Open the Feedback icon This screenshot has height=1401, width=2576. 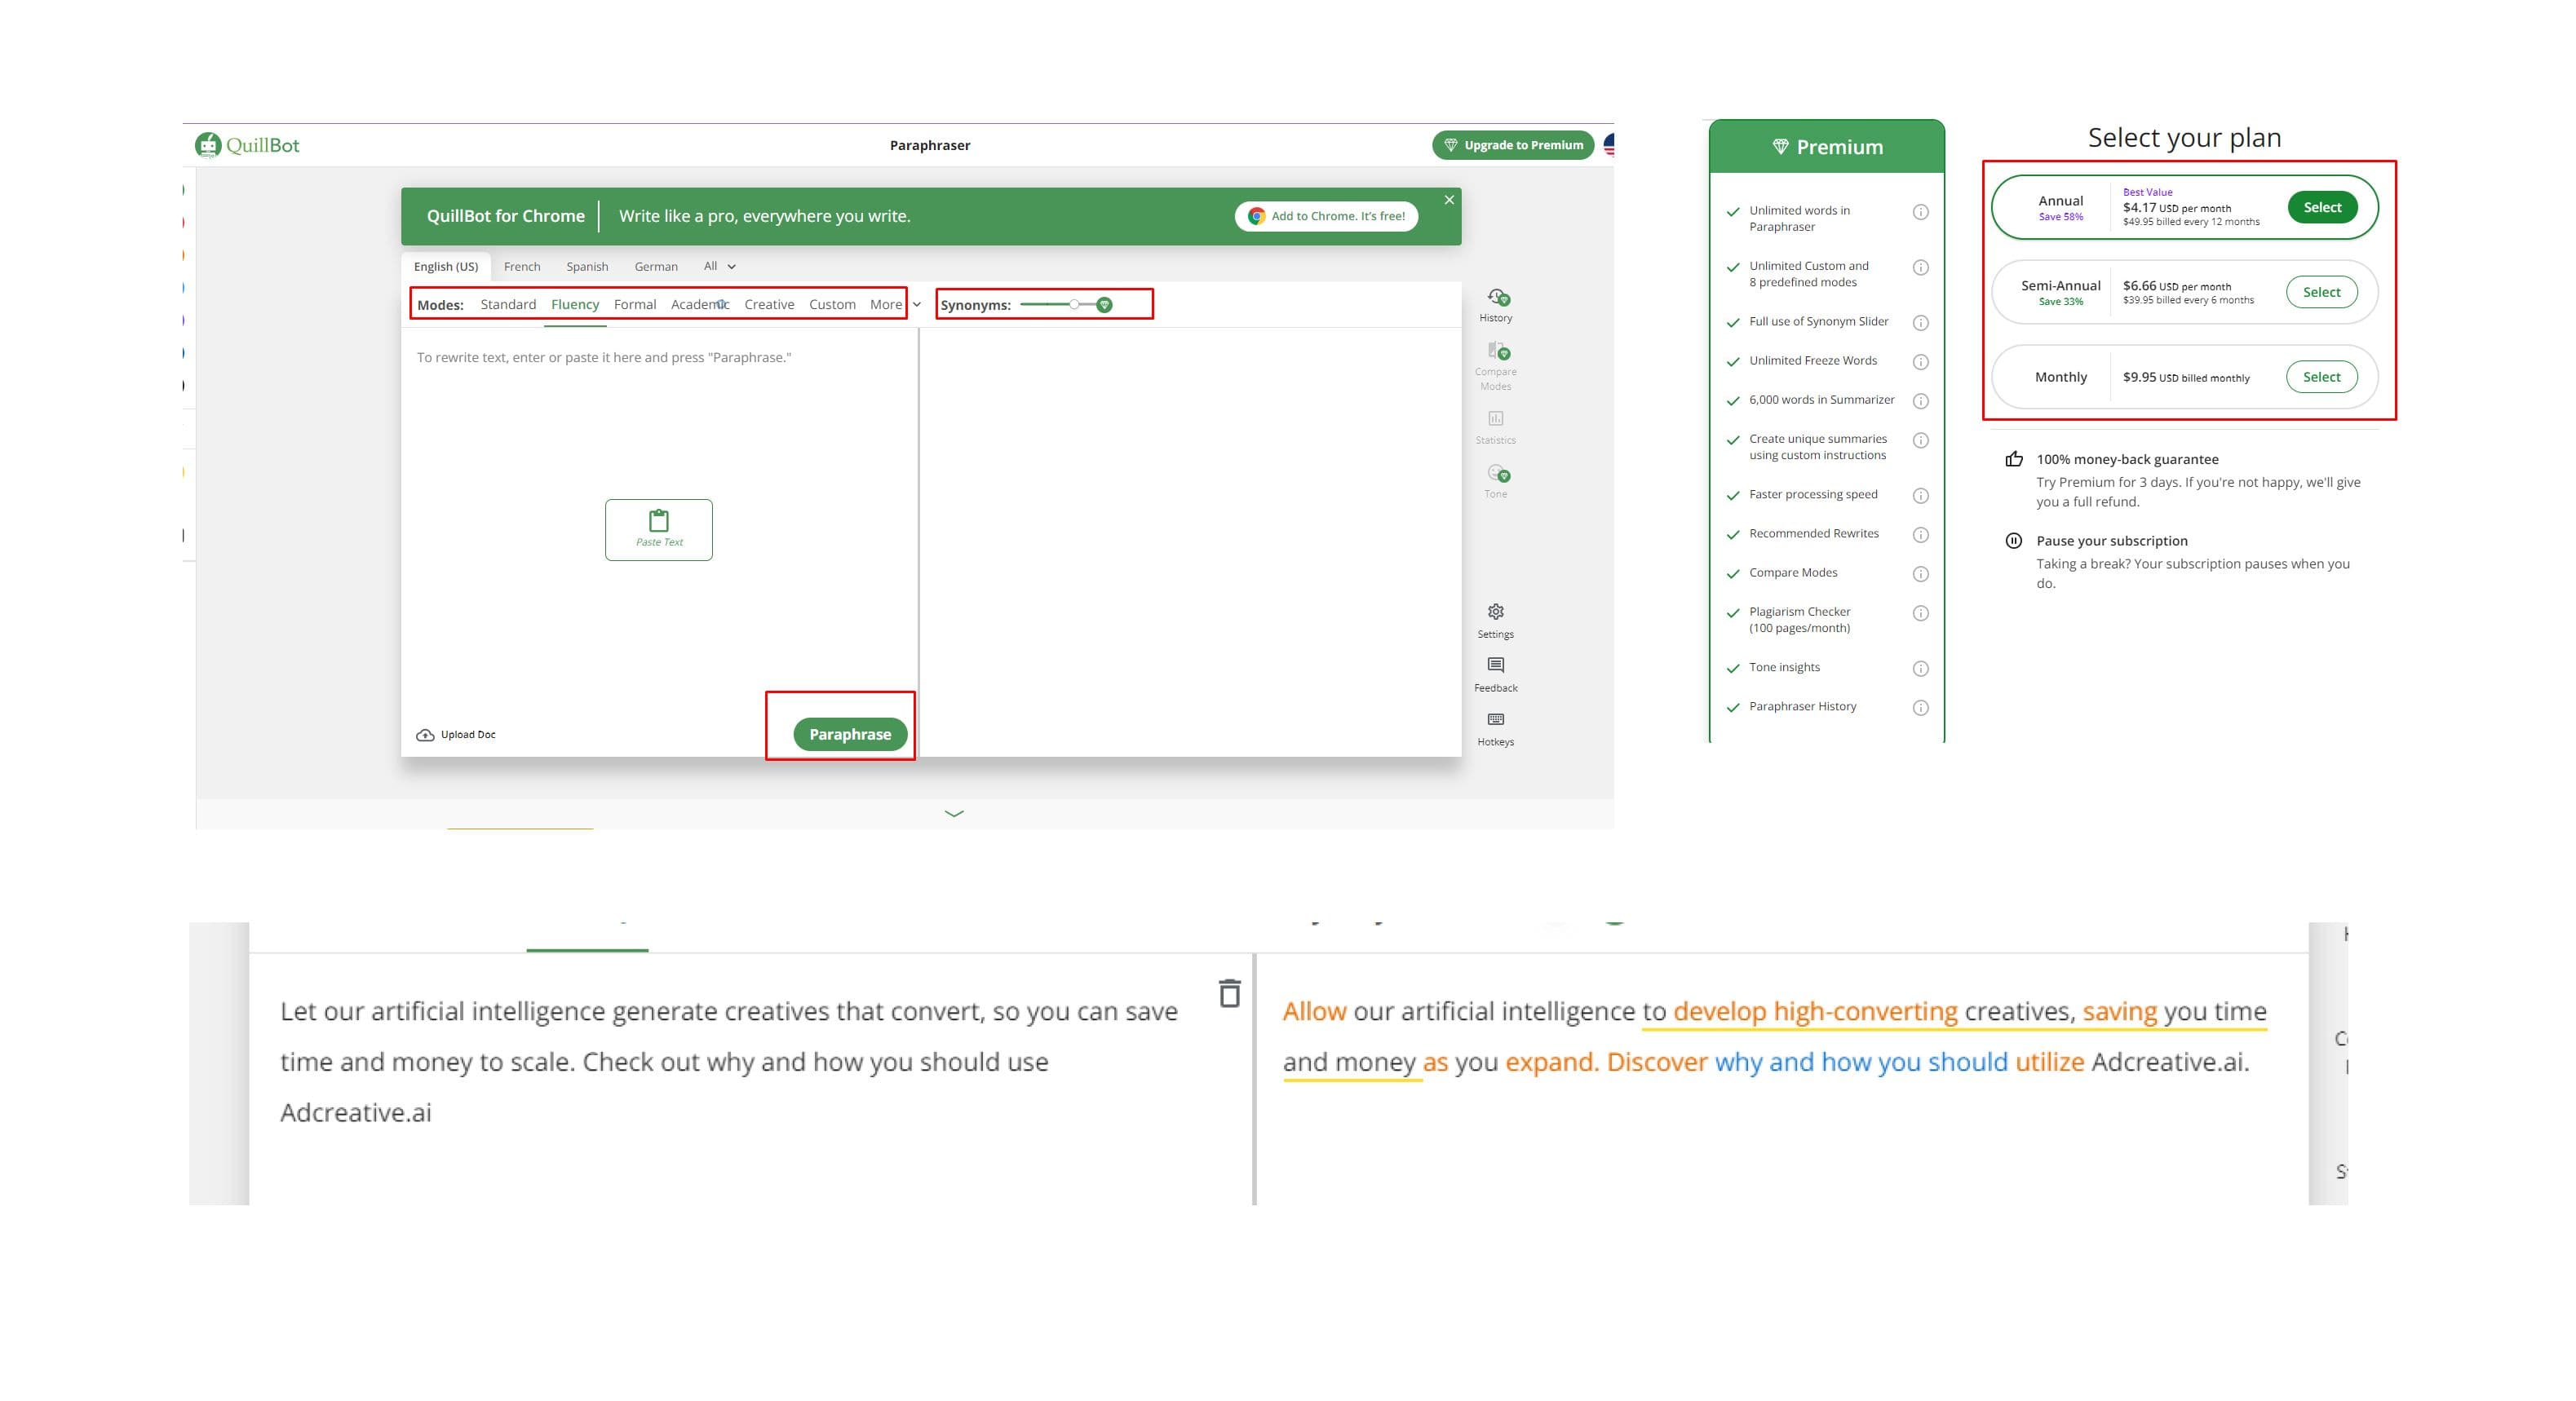[x=1495, y=665]
